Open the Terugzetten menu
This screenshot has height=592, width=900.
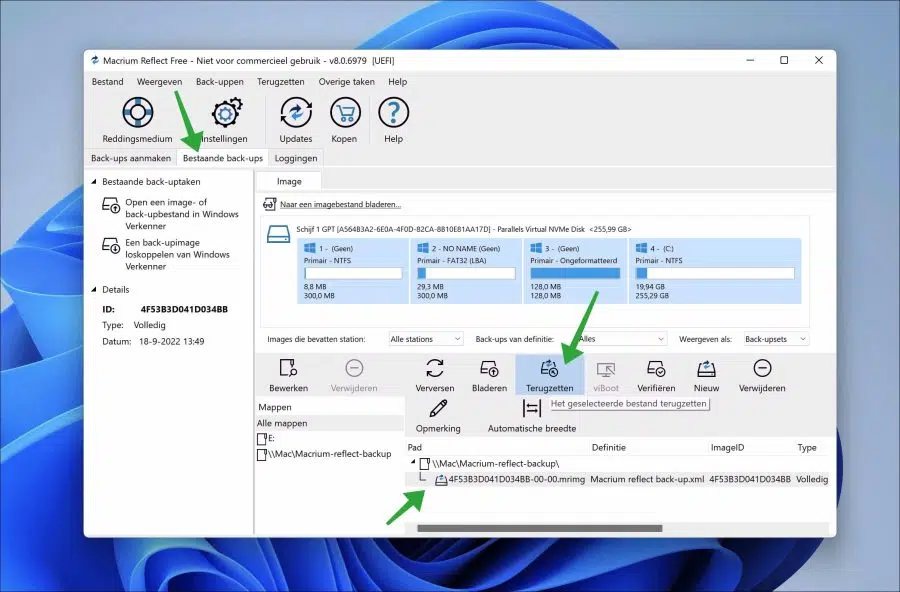(281, 82)
